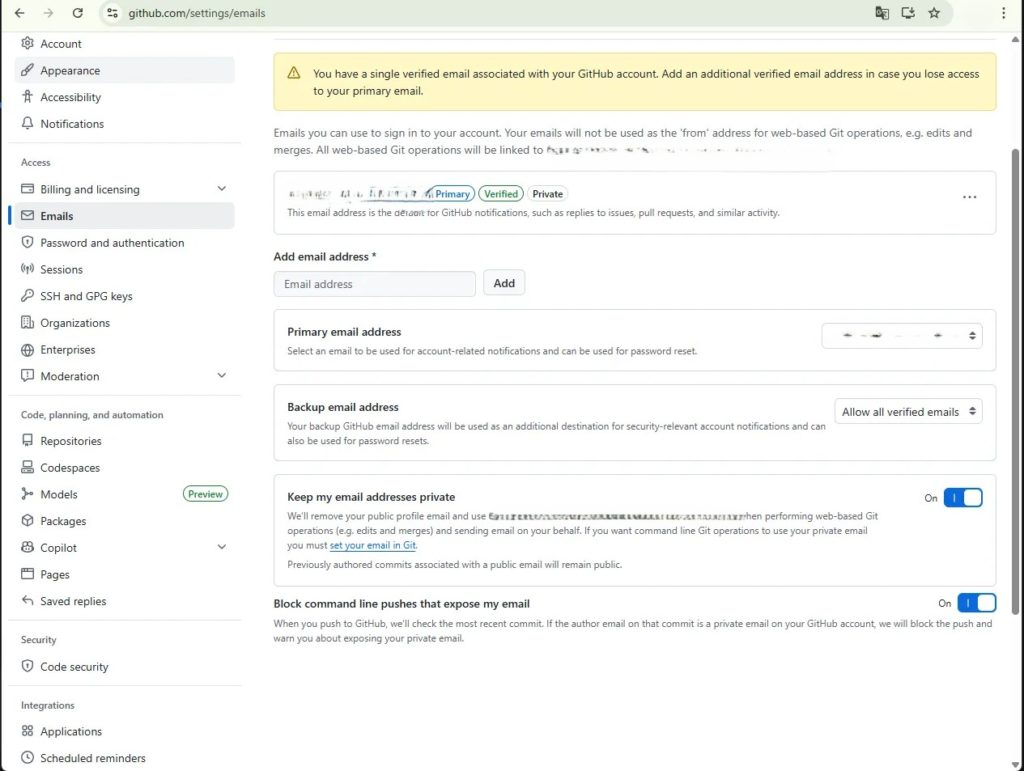Follow the 'set your email in Git' link
Screen dimensions: 1024x771
tap(373, 546)
